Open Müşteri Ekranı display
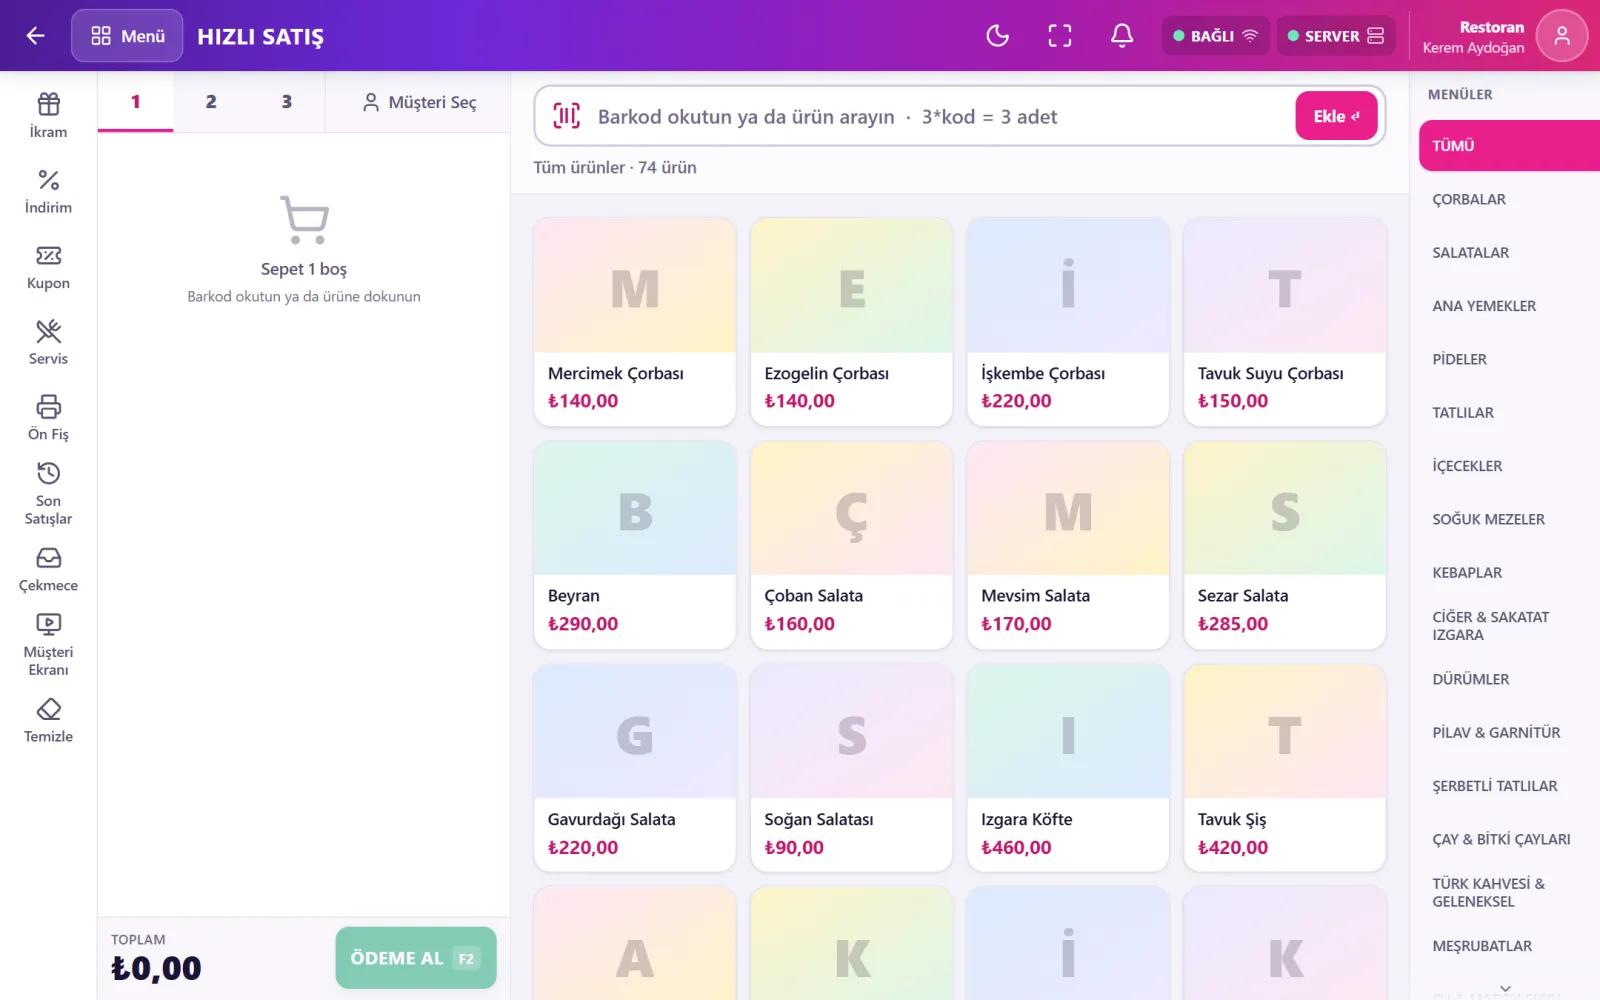The image size is (1600, 1000). (x=48, y=645)
